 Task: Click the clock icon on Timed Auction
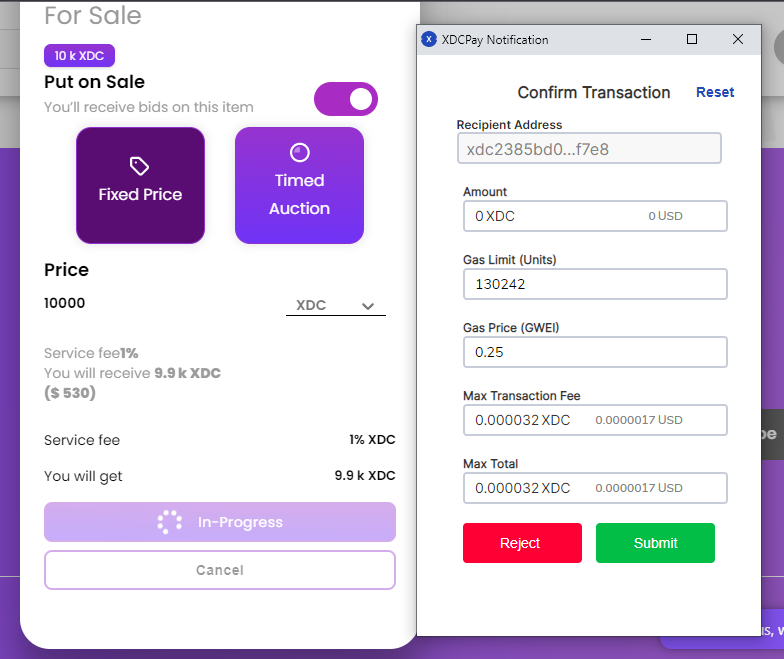click(299, 152)
